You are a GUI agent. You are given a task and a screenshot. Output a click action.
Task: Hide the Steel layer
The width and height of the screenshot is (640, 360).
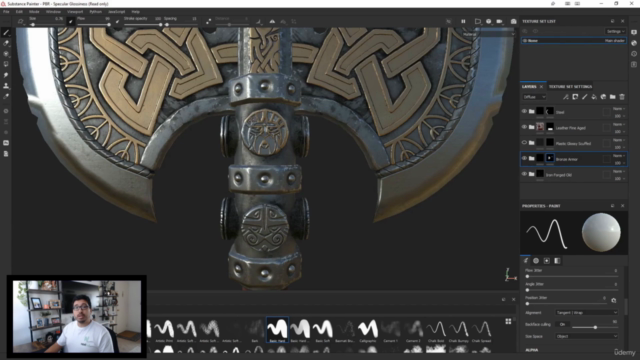click(524, 111)
